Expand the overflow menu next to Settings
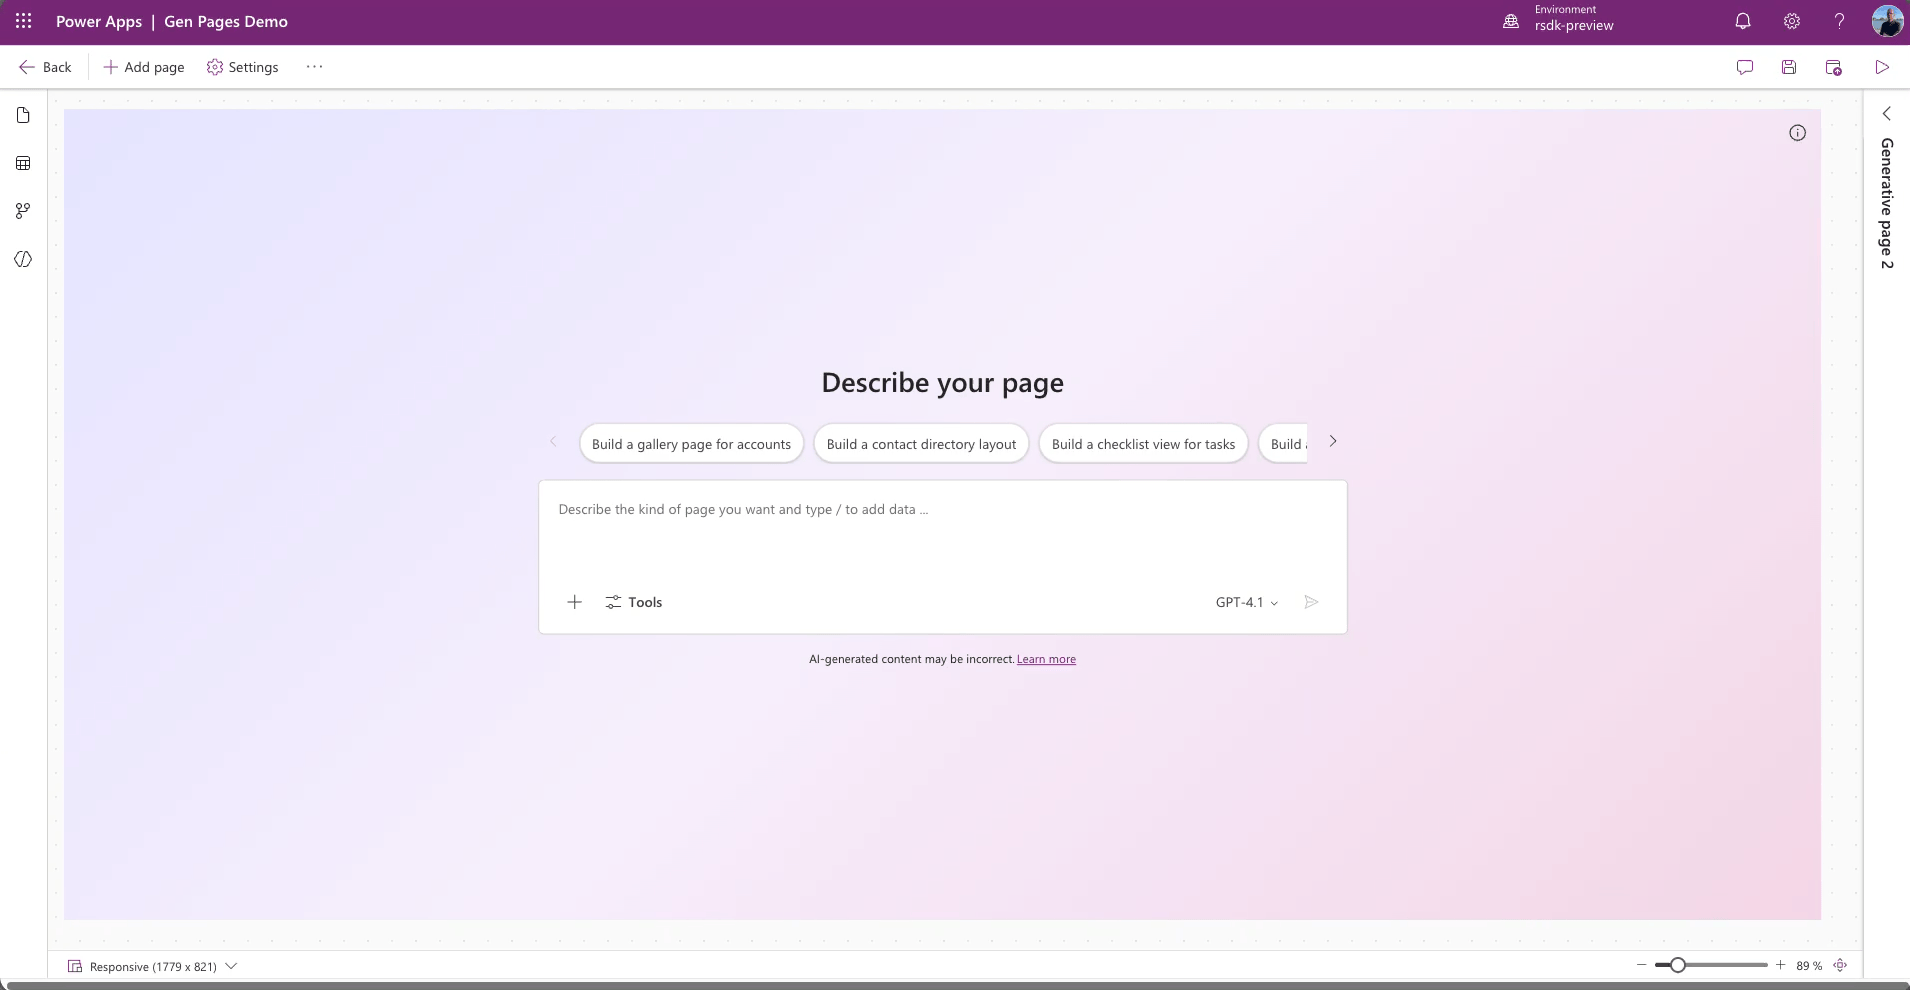The image size is (1910, 990). click(313, 67)
